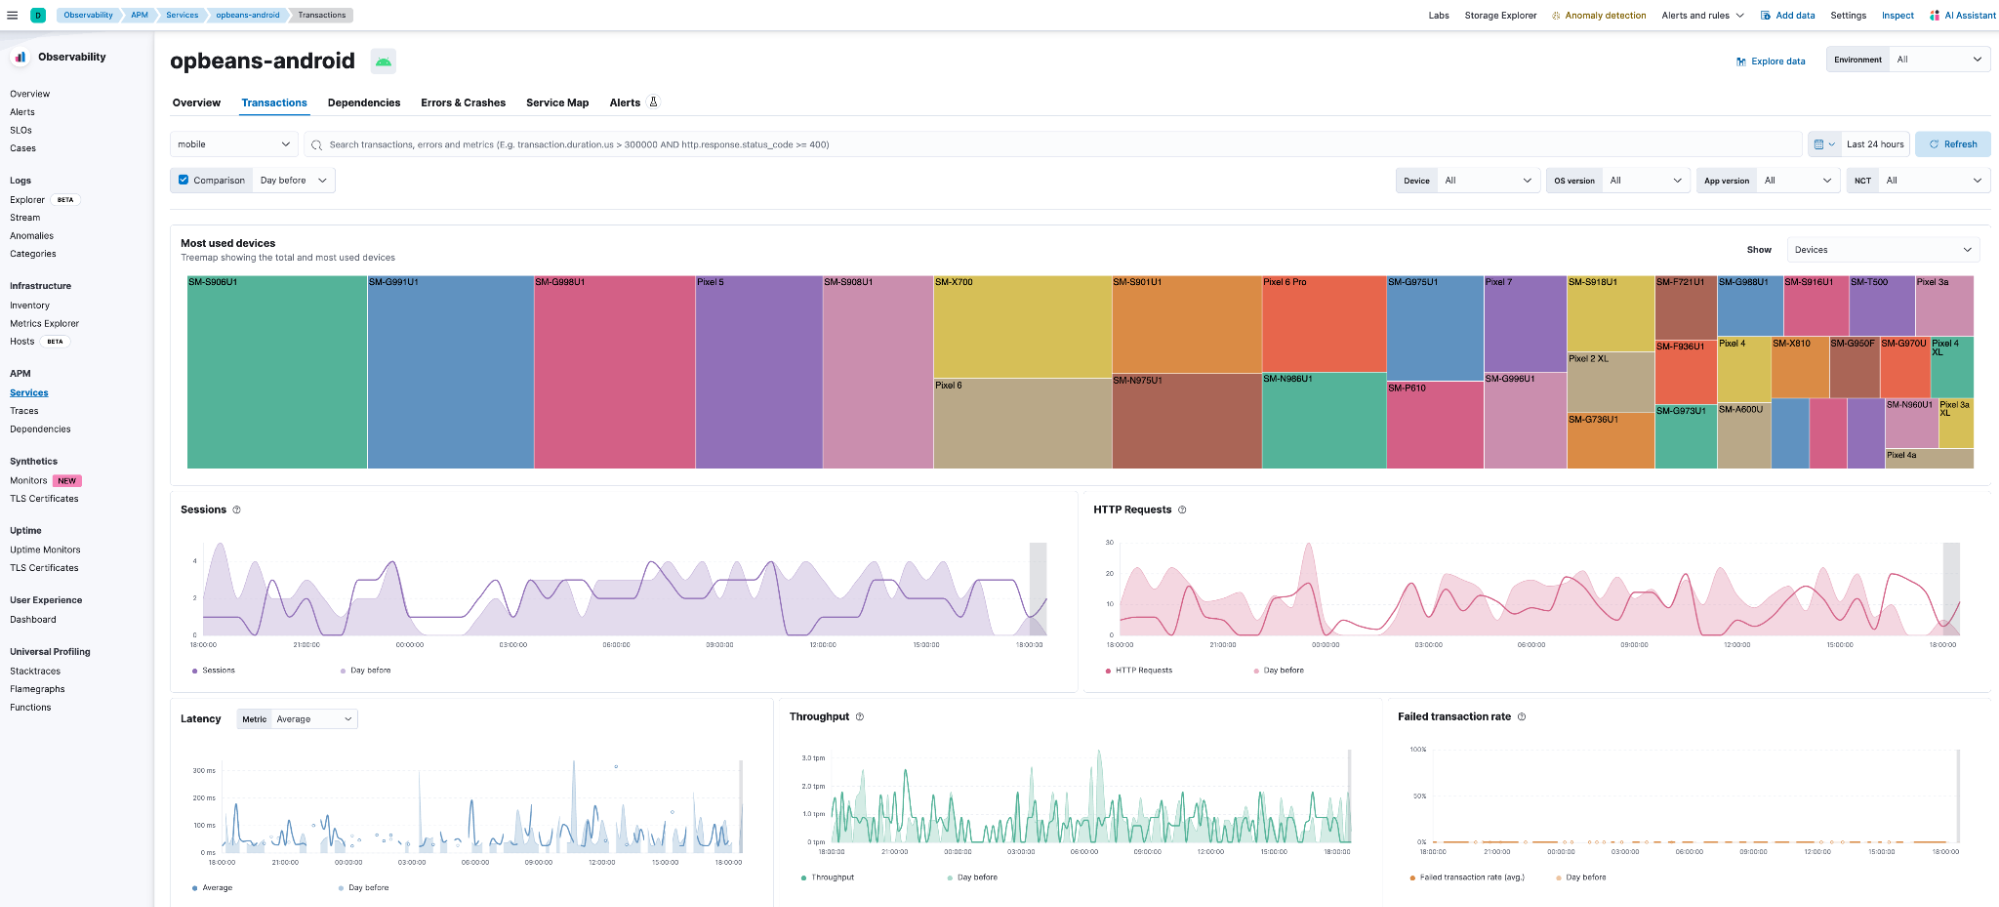The image size is (1999, 907).
Task: Toggle the Sessions legend series
Action: pos(217,670)
